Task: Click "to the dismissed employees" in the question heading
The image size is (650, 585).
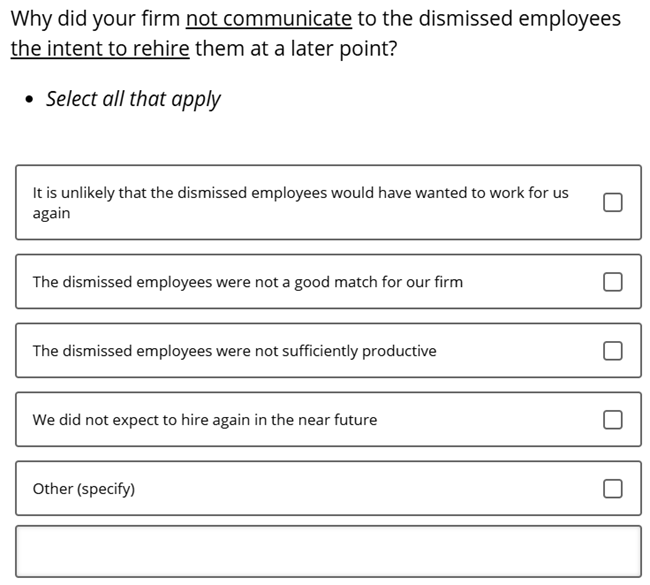Action: pyautogui.click(x=489, y=19)
